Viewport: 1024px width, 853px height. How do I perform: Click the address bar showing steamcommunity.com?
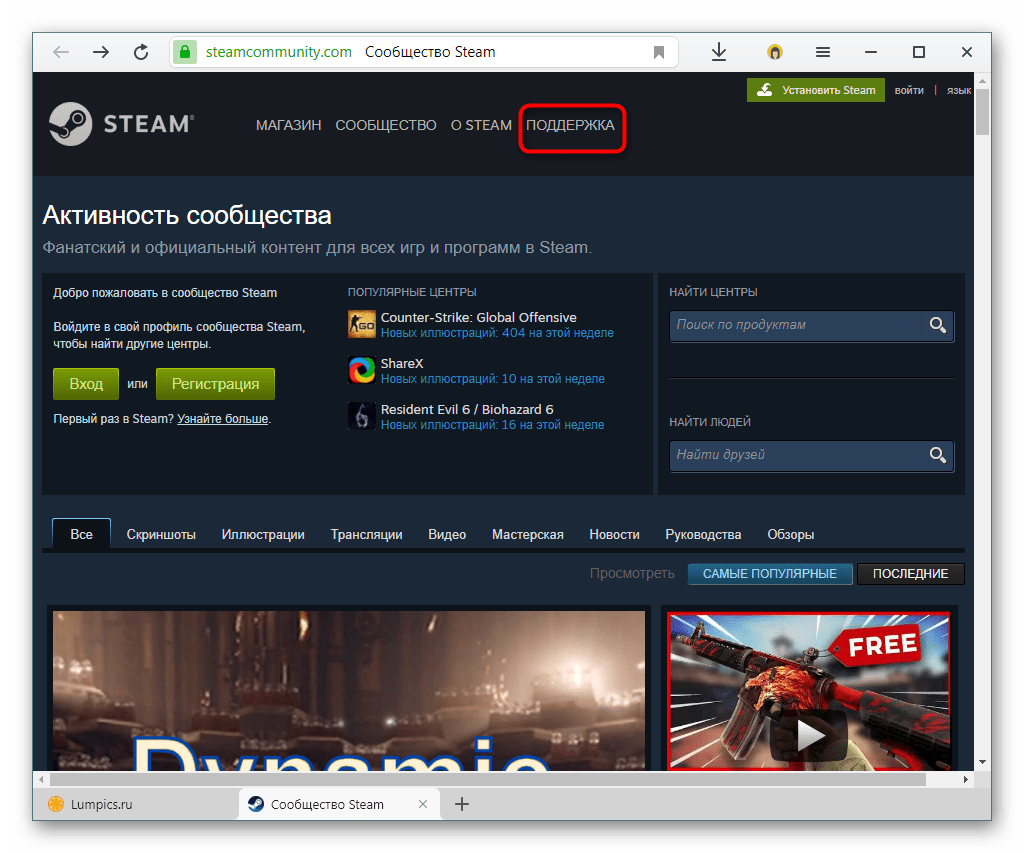pos(424,52)
